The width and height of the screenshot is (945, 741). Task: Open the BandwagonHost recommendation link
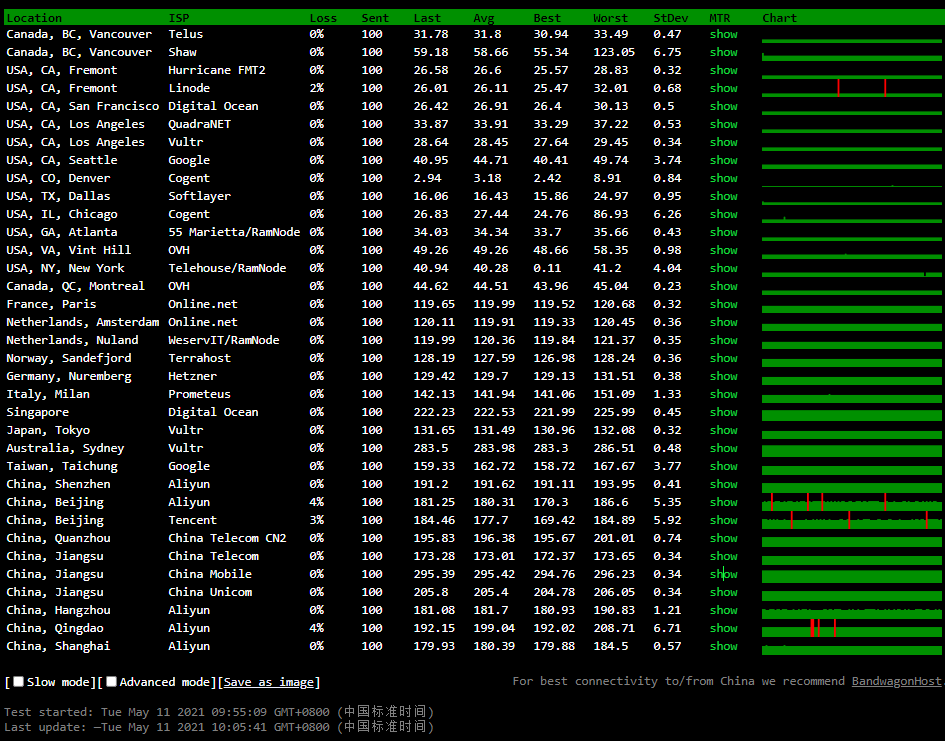tap(896, 681)
